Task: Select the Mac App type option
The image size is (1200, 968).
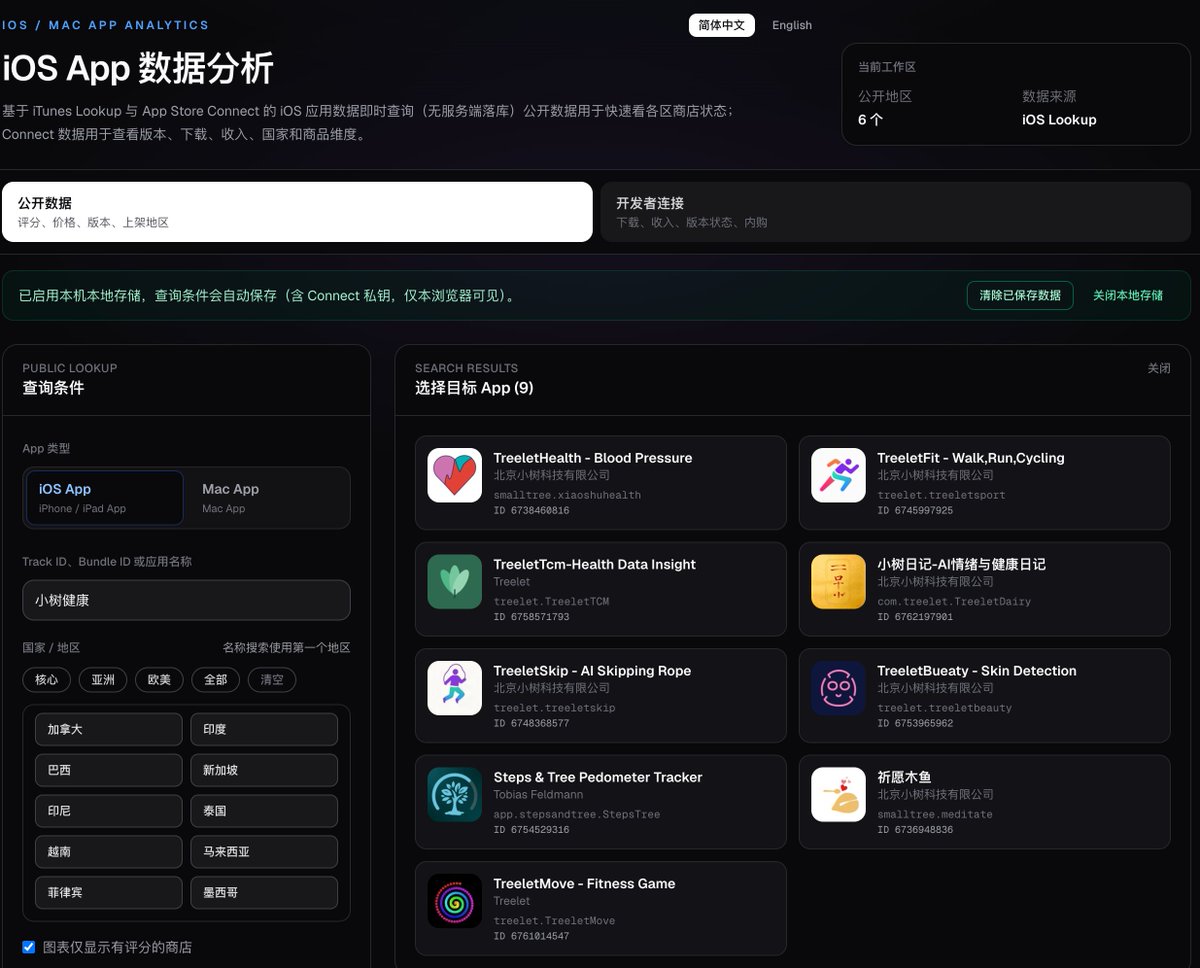Action: tap(267, 498)
